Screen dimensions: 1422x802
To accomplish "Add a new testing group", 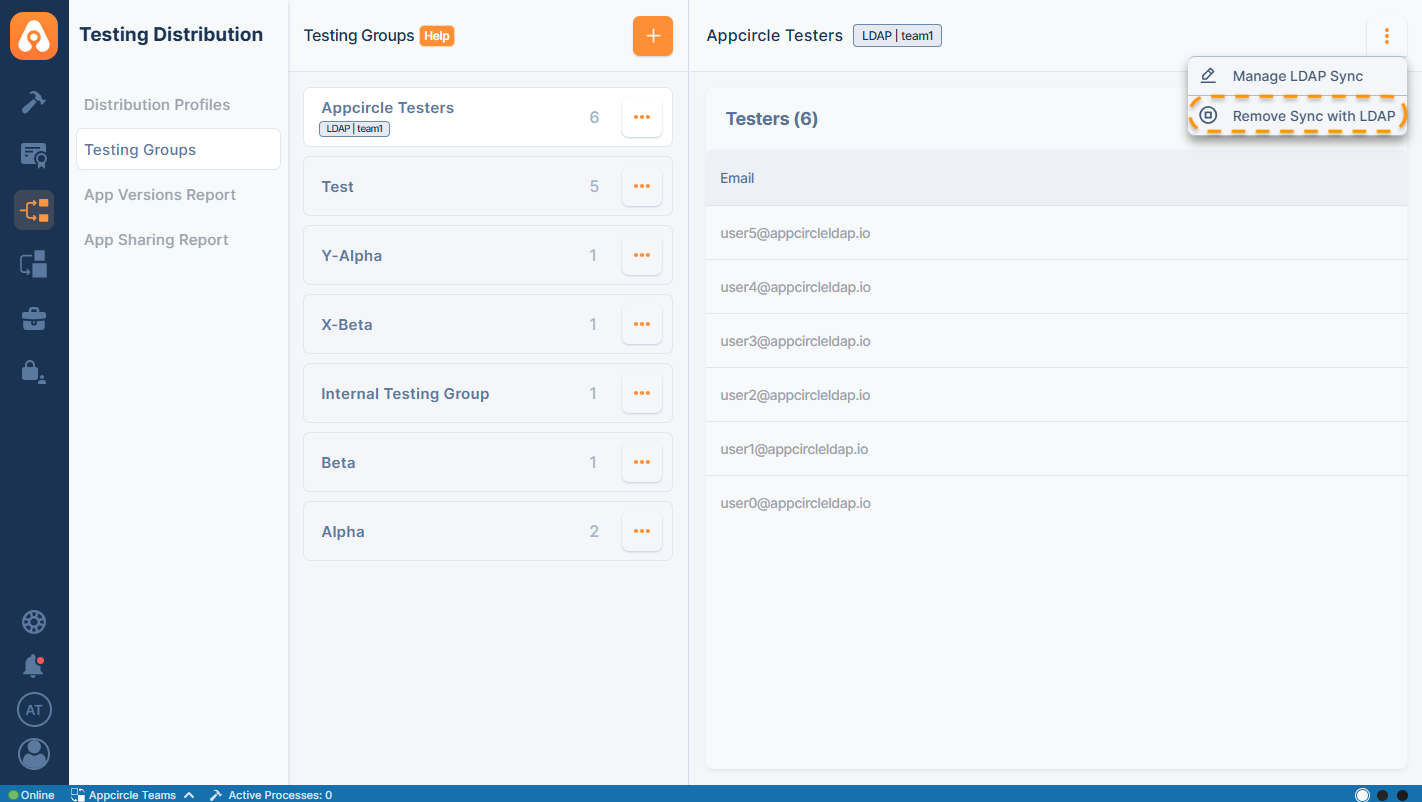I will click(x=653, y=36).
